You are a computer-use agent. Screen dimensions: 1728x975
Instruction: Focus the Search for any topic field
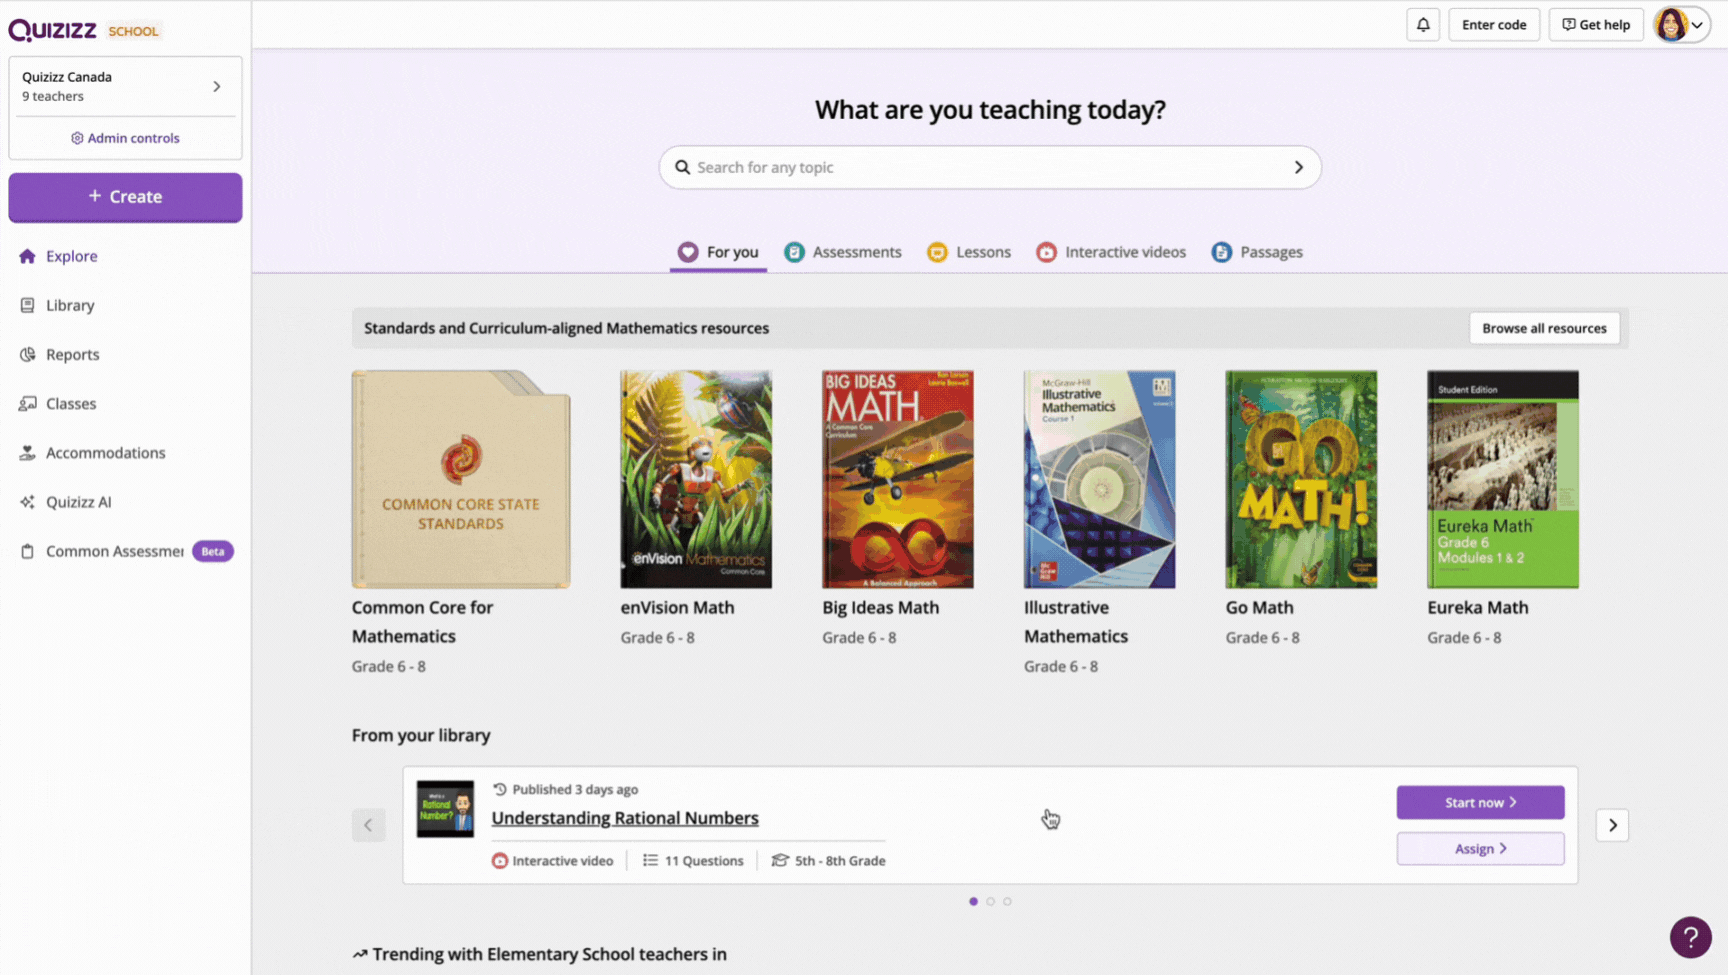pyautogui.click(x=990, y=167)
